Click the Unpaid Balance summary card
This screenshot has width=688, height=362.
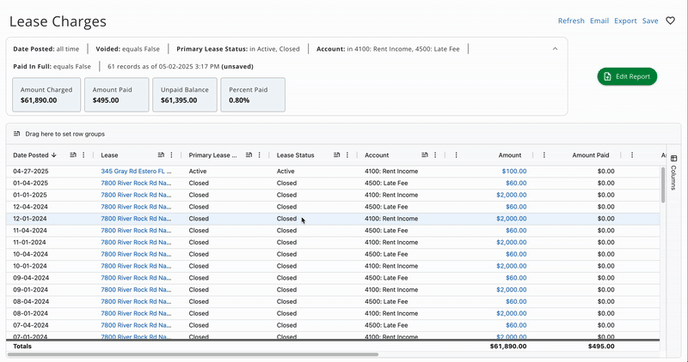click(x=185, y=95)
